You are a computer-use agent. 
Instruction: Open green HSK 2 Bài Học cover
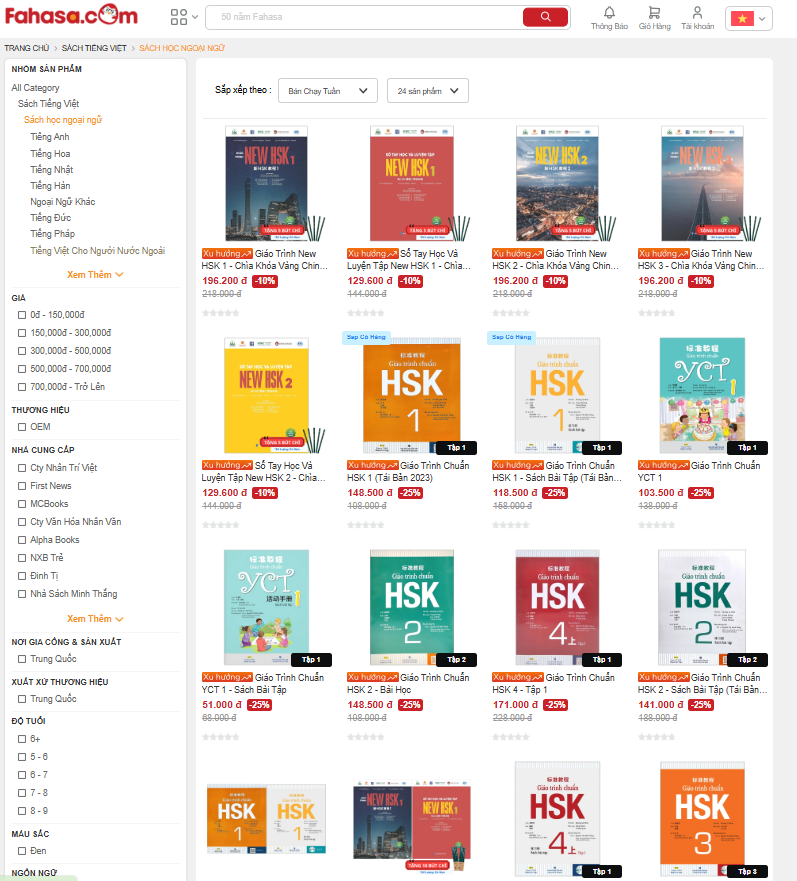click(x=412, y=607)
